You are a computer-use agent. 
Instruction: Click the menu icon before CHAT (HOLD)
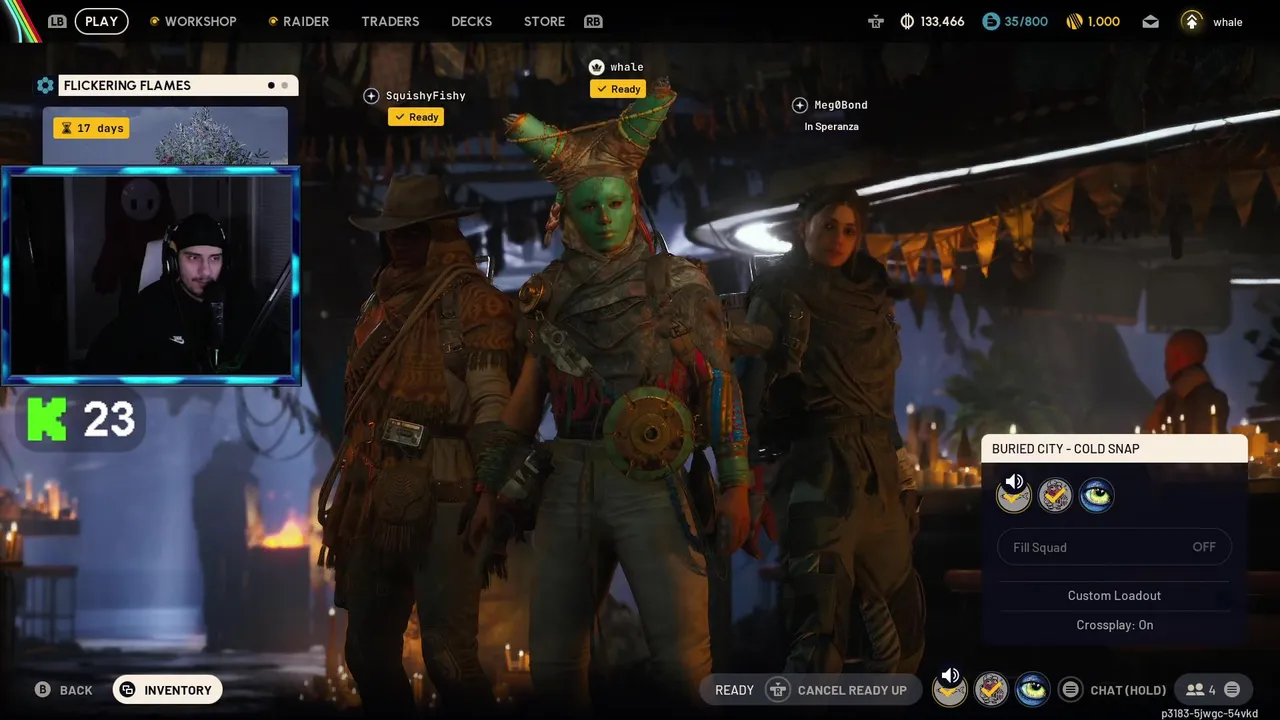[1070, 690]
